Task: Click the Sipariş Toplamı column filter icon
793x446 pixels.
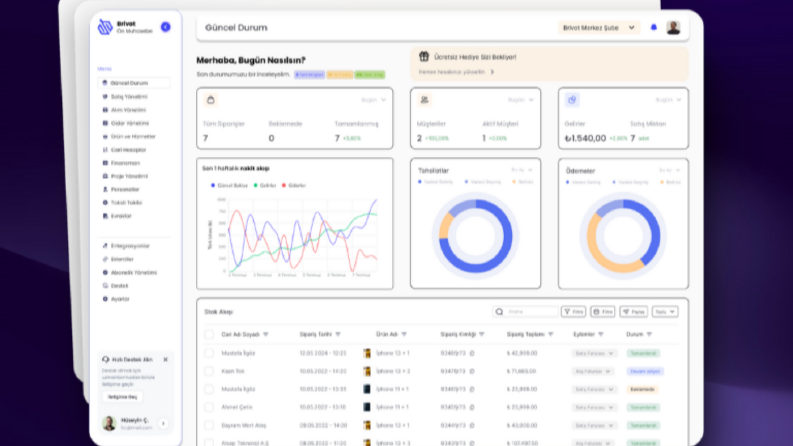Action: pos(550,334)
